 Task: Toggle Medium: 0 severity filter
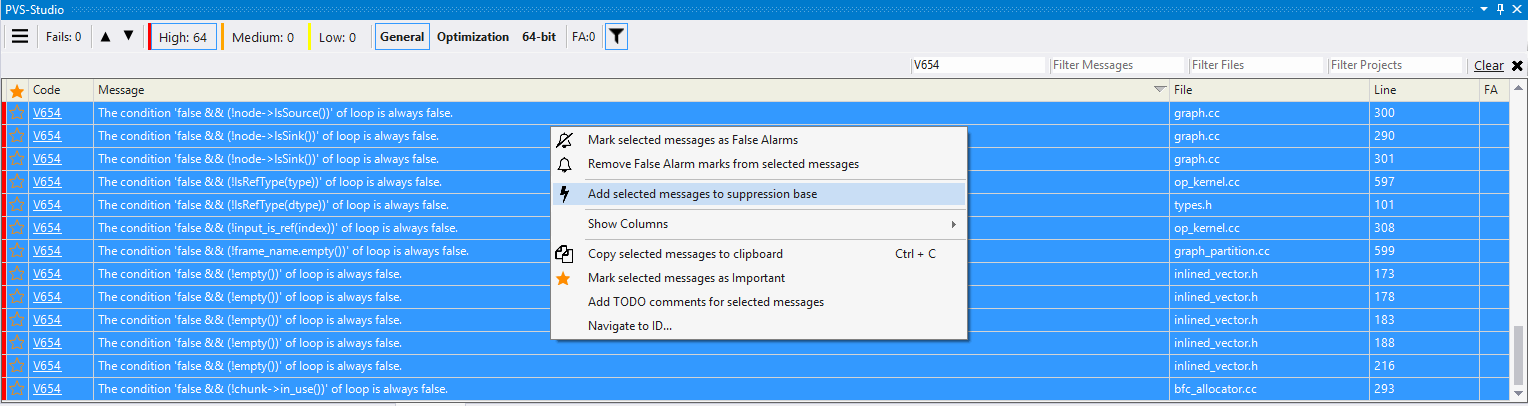pos(262,37)
